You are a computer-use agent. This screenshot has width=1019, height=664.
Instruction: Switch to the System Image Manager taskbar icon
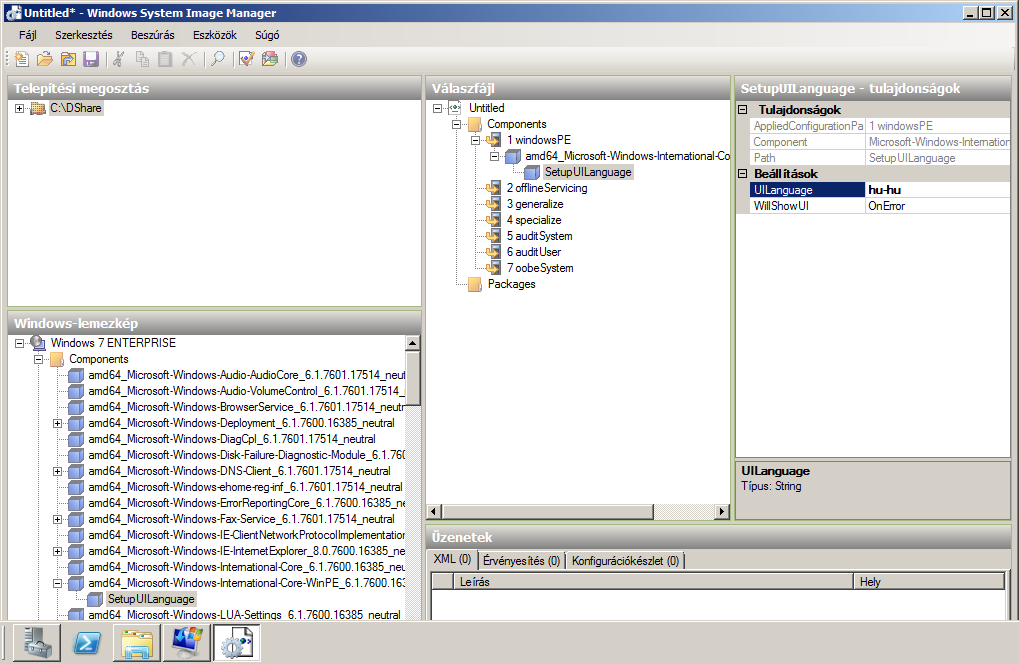point(237,643)
